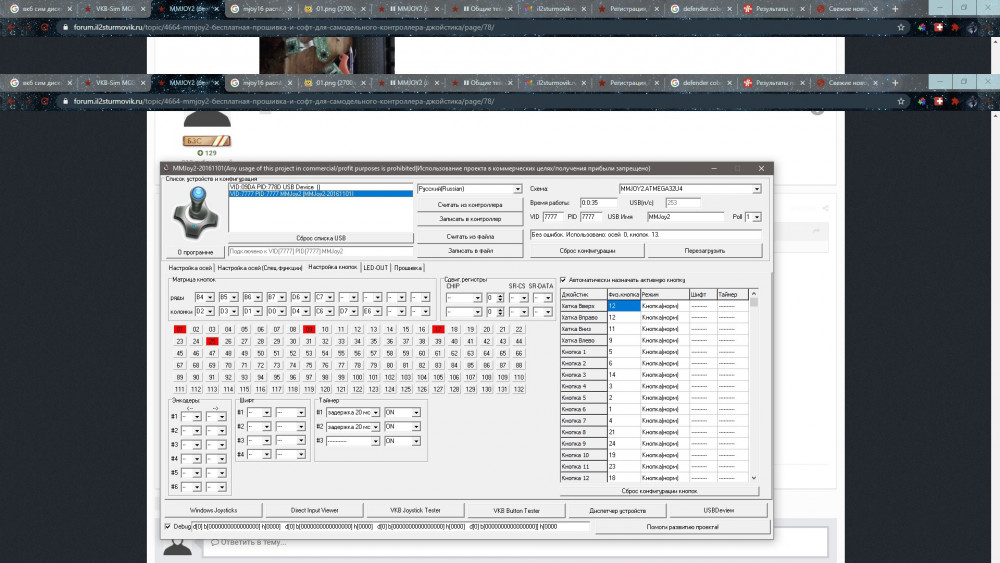Screen dimensions: 1000x563
Task: Open the Схема MMJOY2.ATMEGA32U4 dropdown
Action: pos(756,189)
